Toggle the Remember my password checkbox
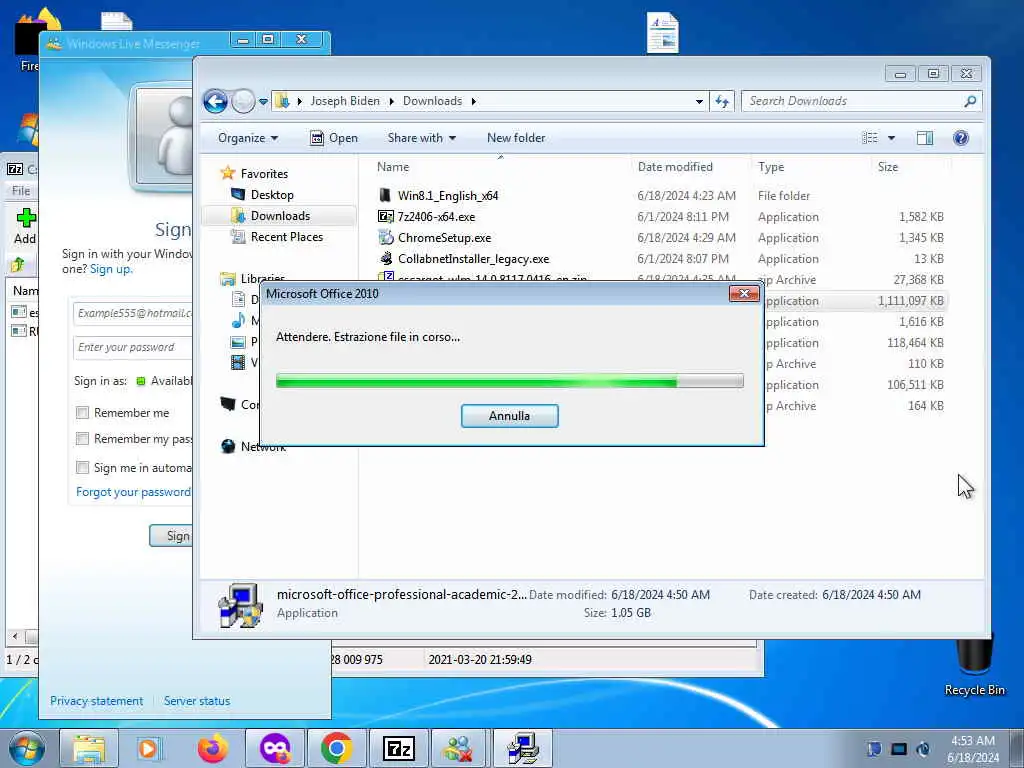1024x768 pixels. click(82, 439)
